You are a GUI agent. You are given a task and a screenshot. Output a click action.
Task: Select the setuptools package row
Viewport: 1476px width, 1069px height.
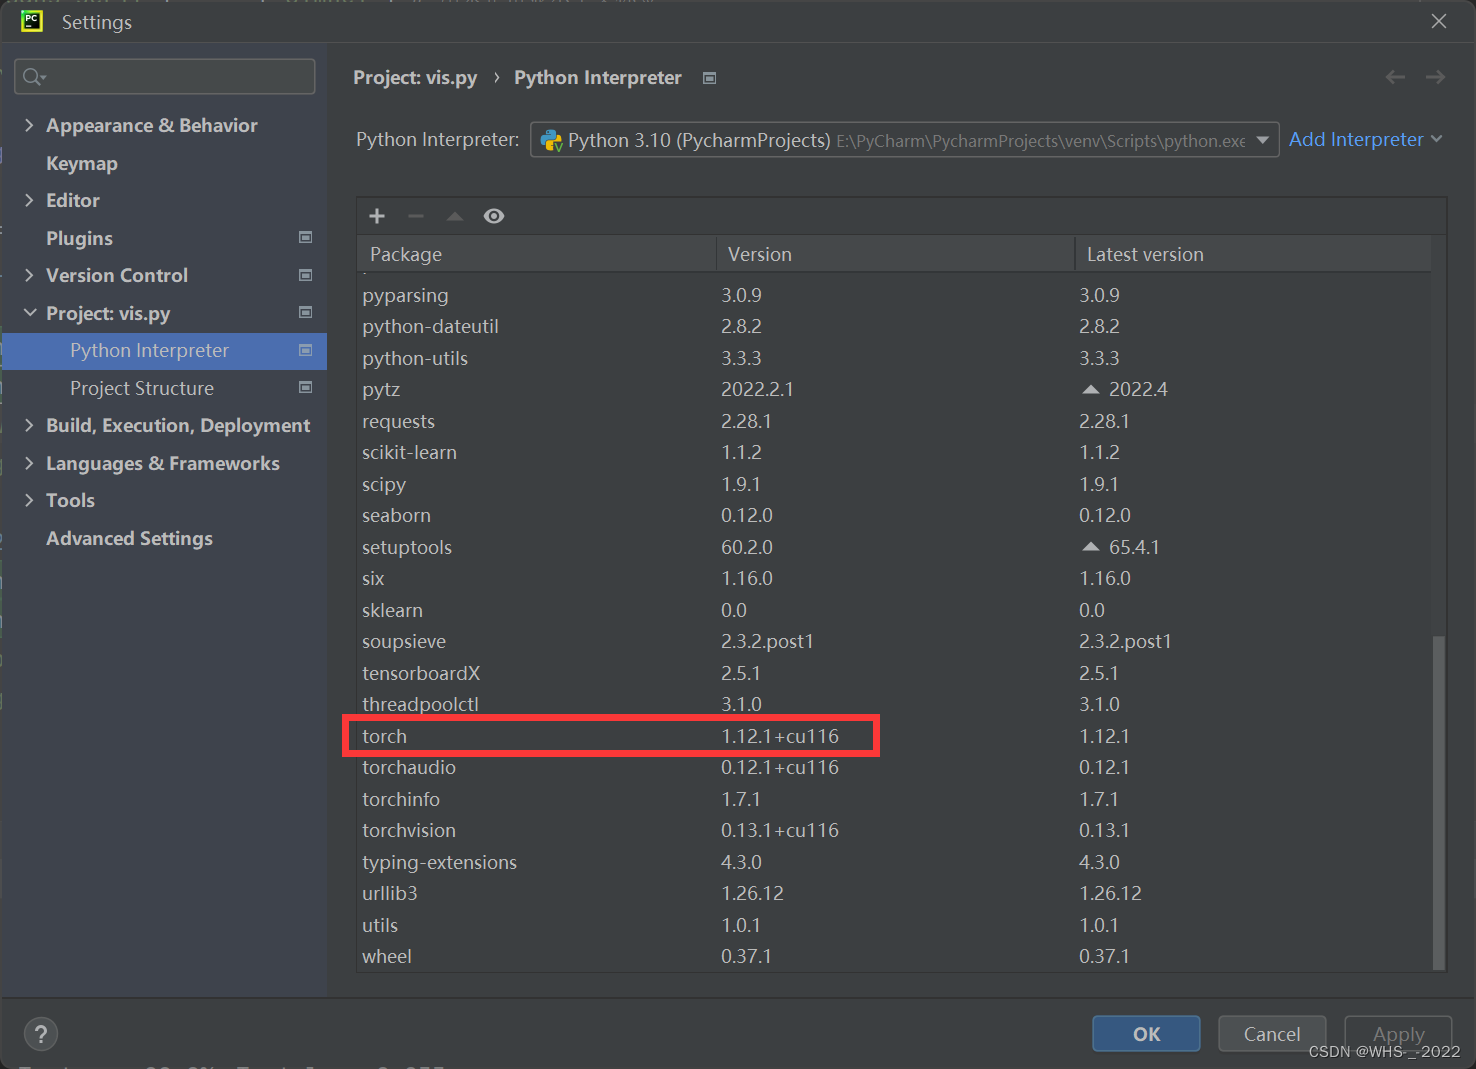[895, 547]
